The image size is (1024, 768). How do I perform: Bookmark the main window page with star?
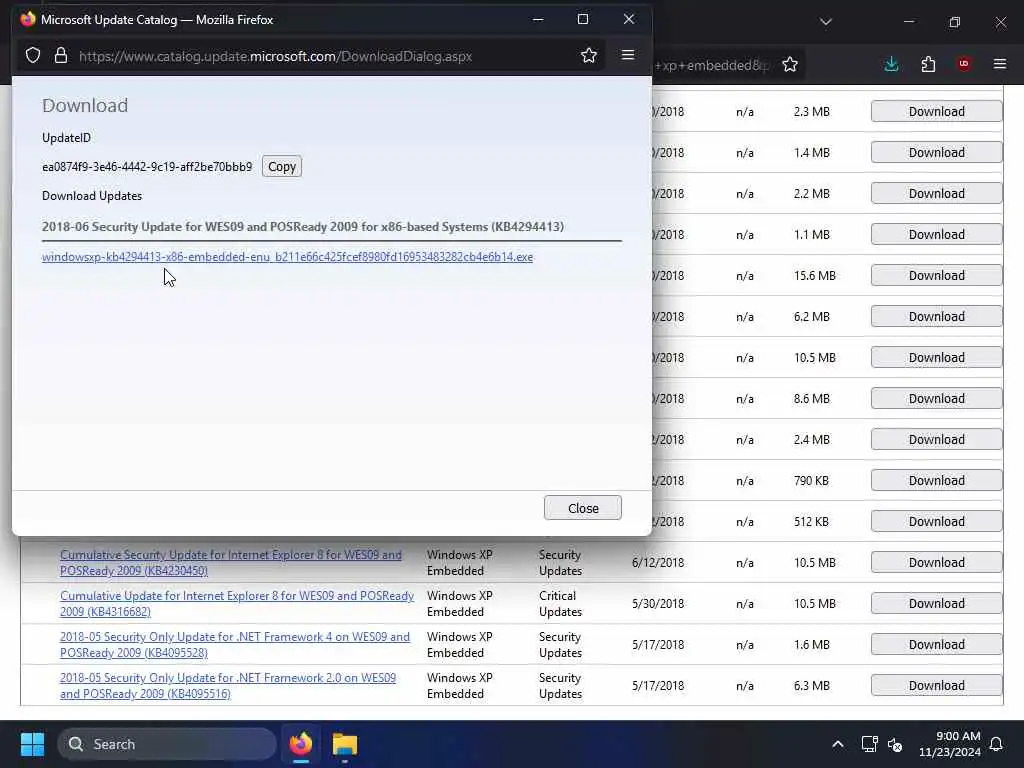coord(790,64)
